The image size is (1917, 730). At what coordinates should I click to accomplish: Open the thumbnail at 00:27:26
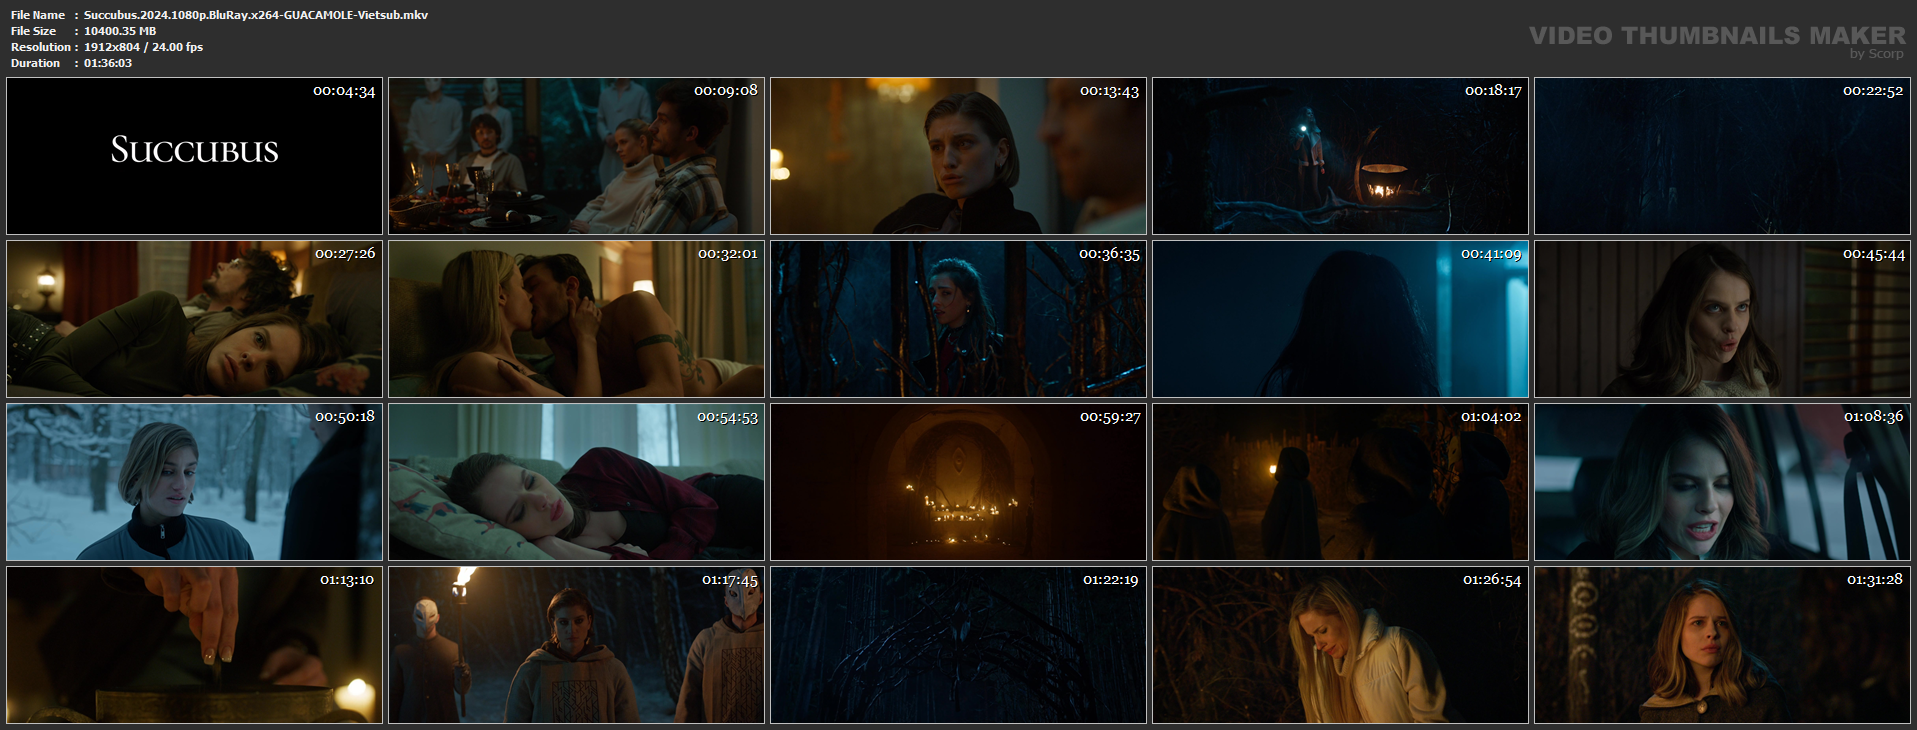point(194,319)
